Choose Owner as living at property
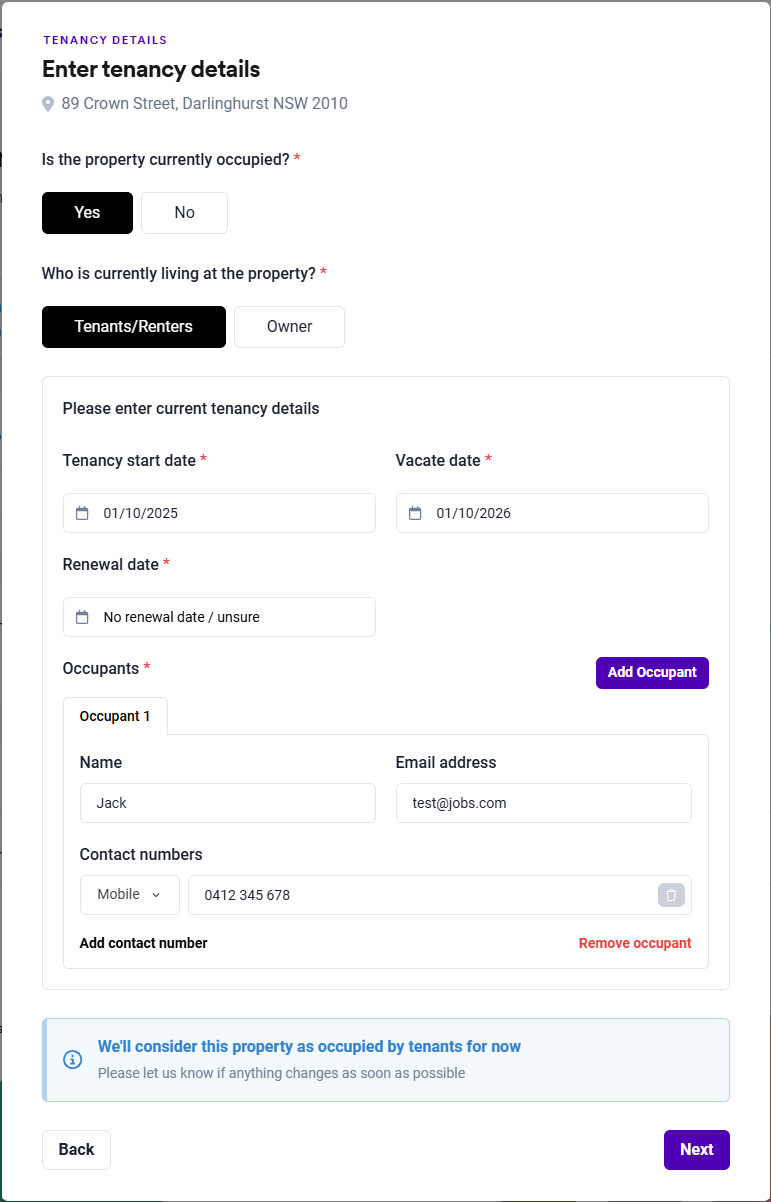Image resolution: width=771 pixels, height=1202 pixels. point(289,327)
